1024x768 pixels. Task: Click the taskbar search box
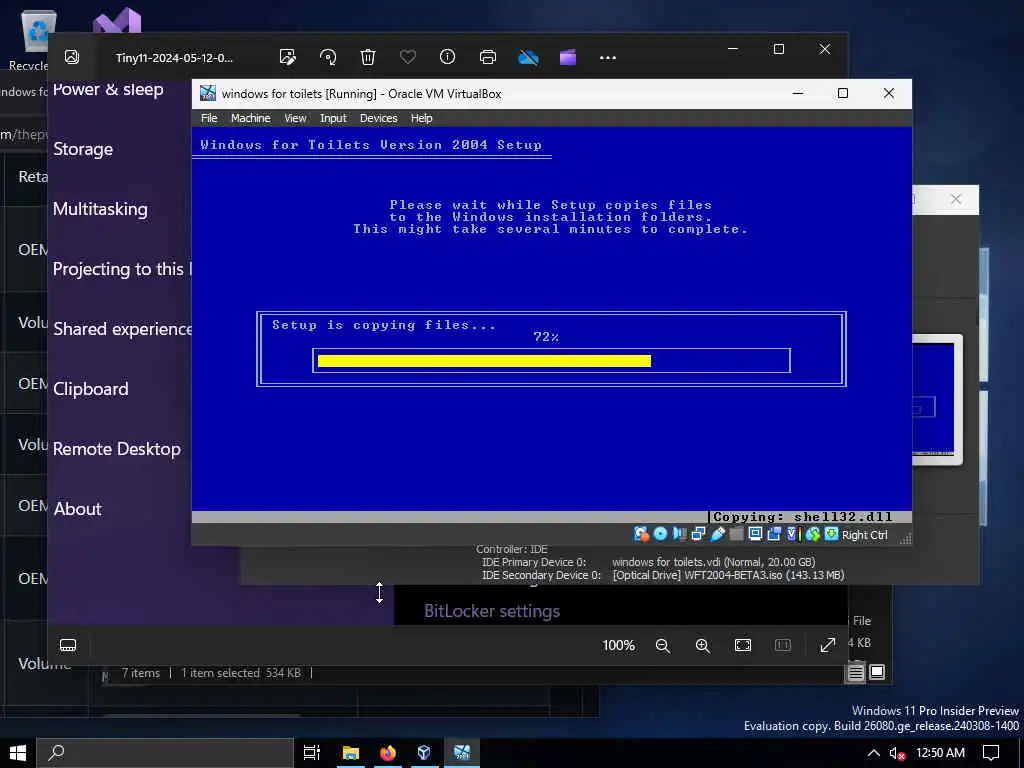(165, 753)
